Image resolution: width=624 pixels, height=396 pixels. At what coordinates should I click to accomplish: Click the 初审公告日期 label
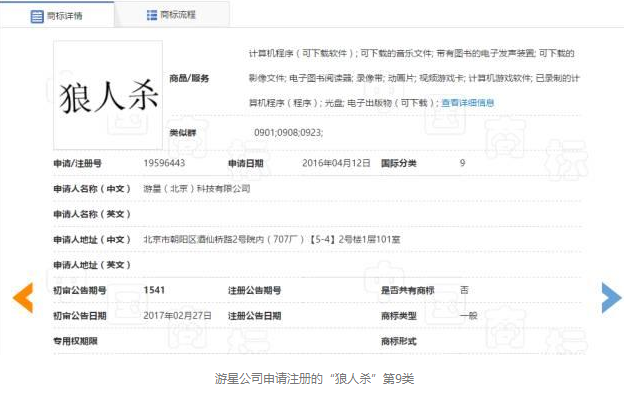(80, 316)
